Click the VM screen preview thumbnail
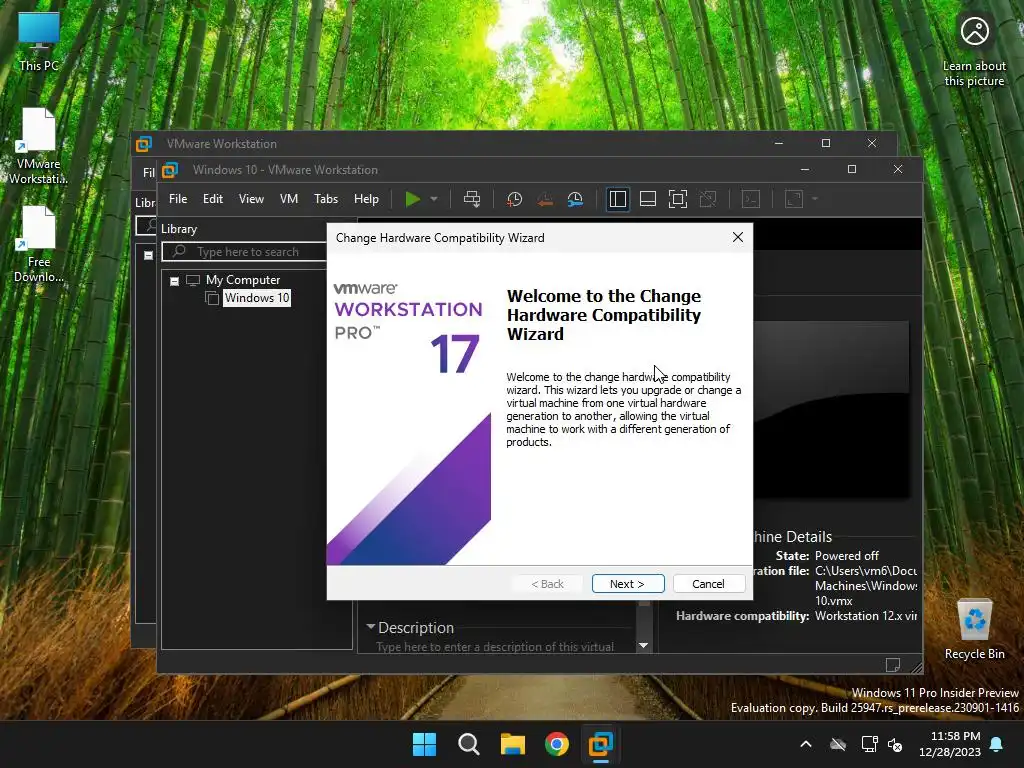 (x=831, y=409)
